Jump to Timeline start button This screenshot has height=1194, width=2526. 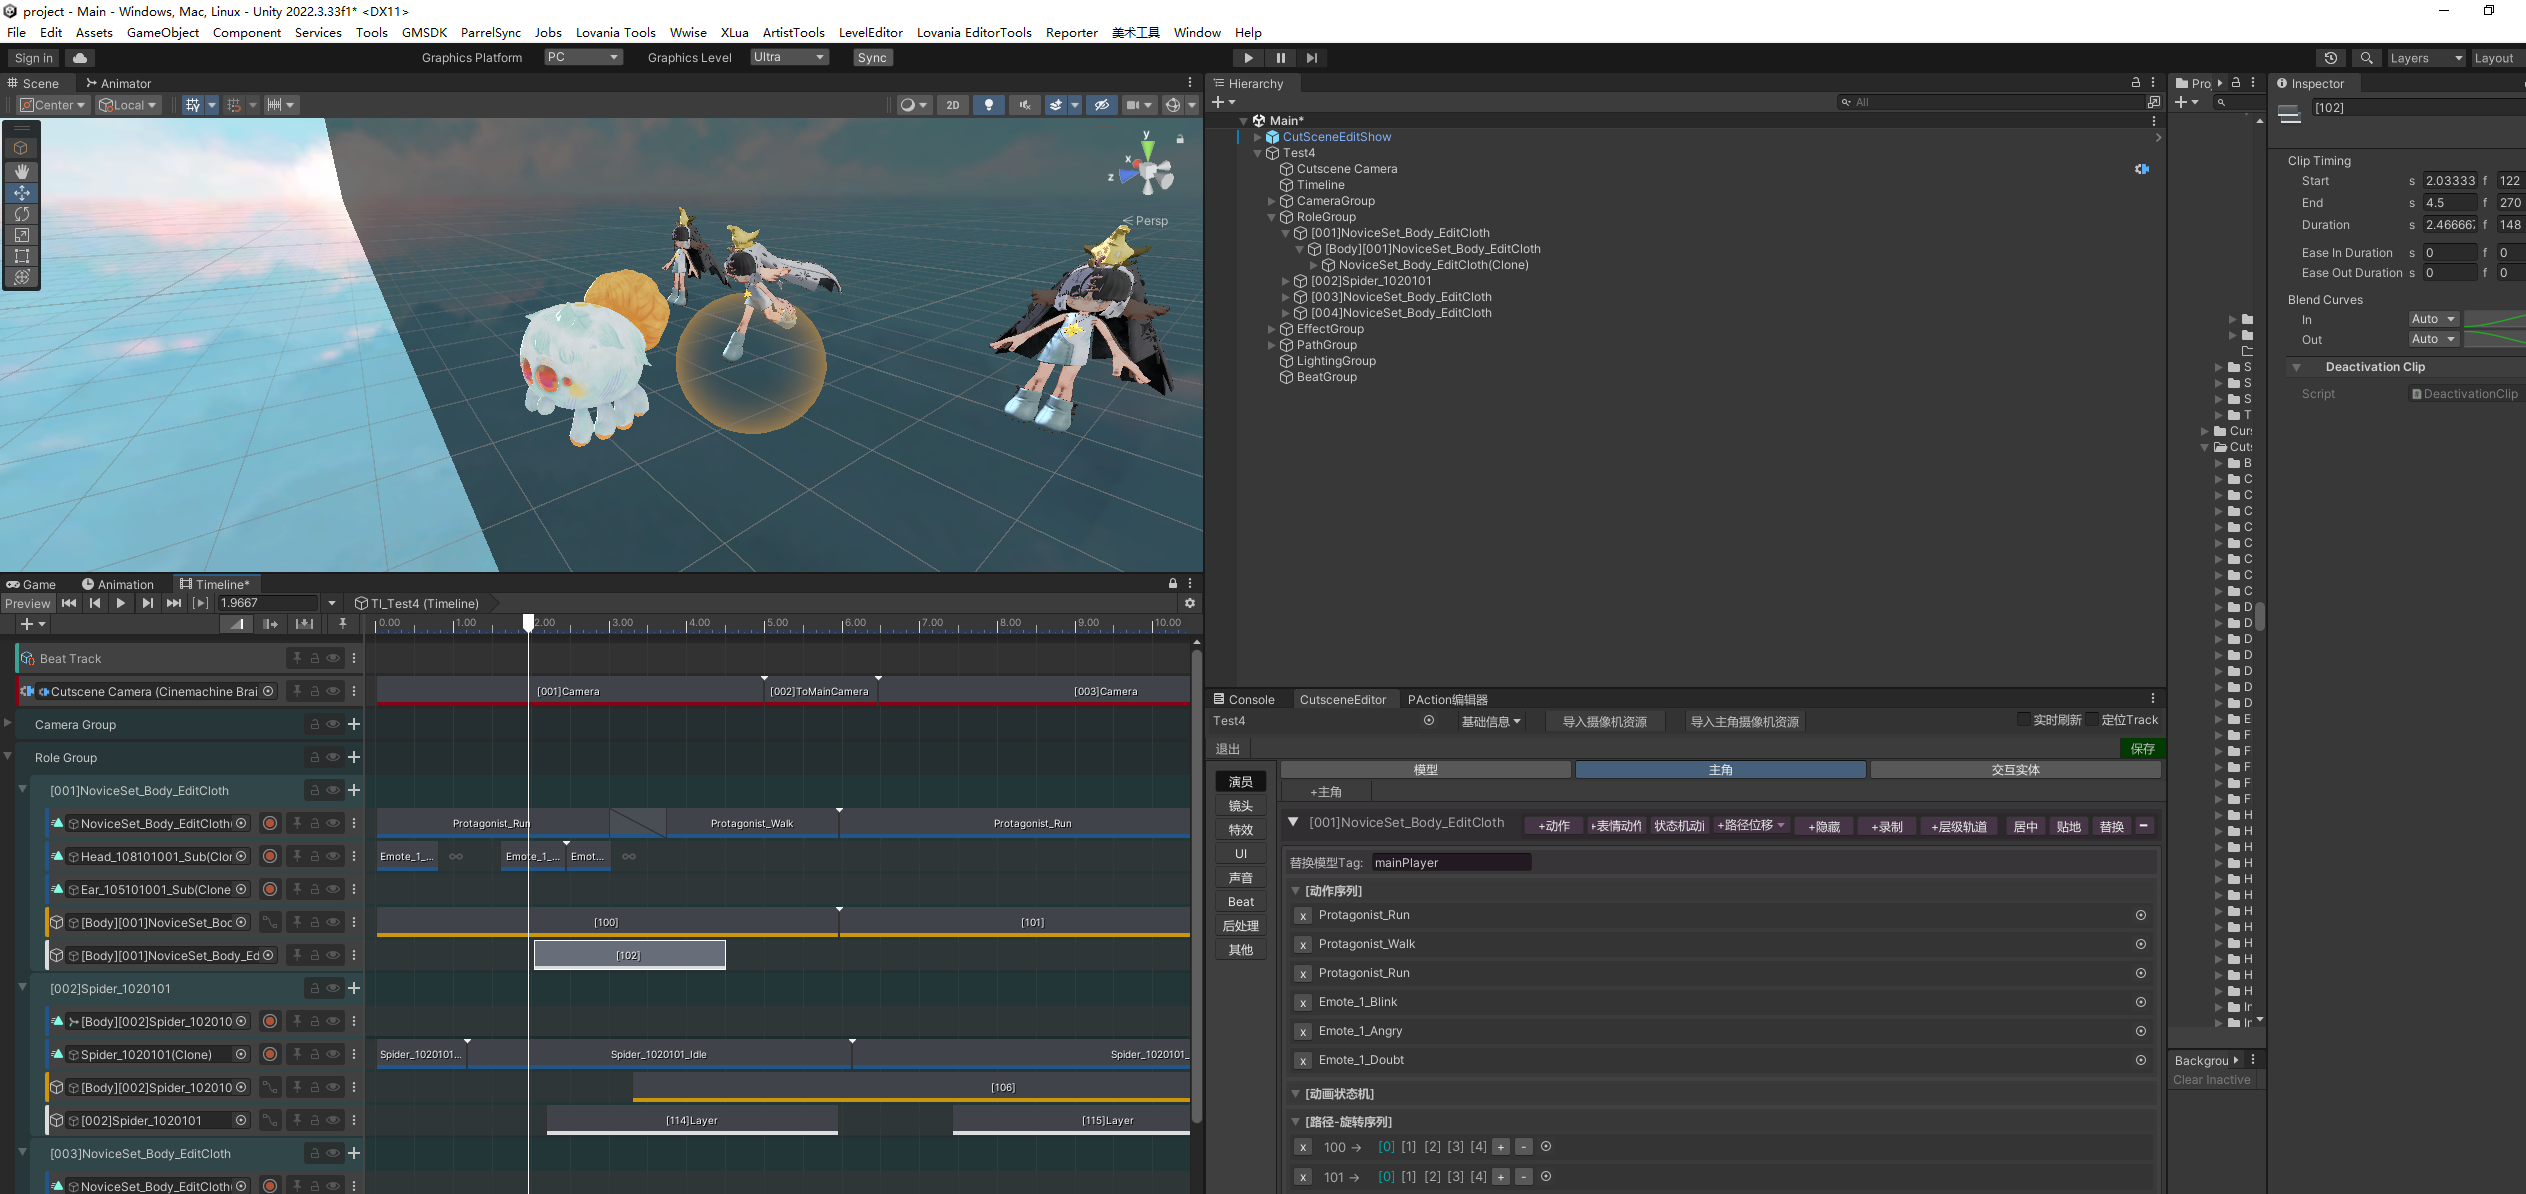[69, 603]
